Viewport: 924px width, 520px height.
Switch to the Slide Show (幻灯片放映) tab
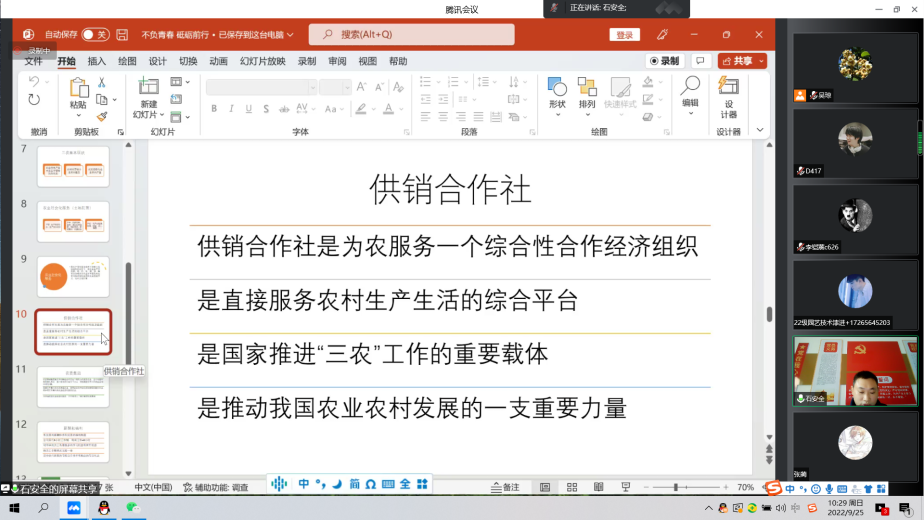coord(262,61)
